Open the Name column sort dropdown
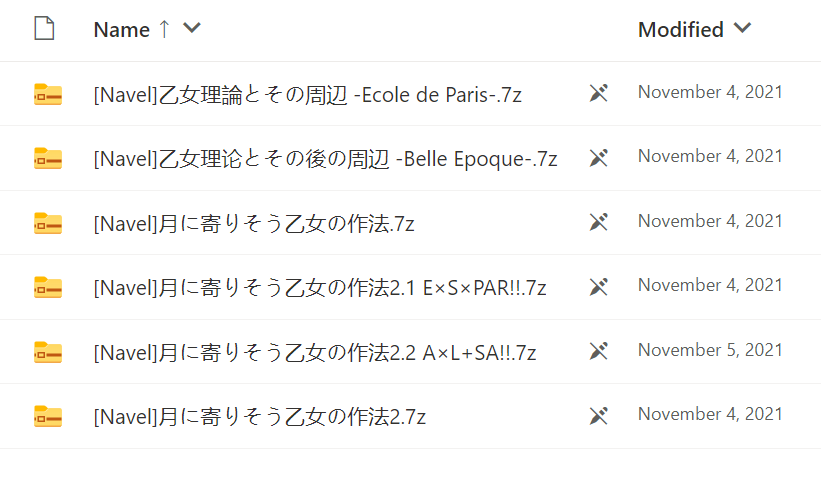Image resolution: width=821 pixels, height=478 pixels. pyautogui.click(x=192, y=29)
